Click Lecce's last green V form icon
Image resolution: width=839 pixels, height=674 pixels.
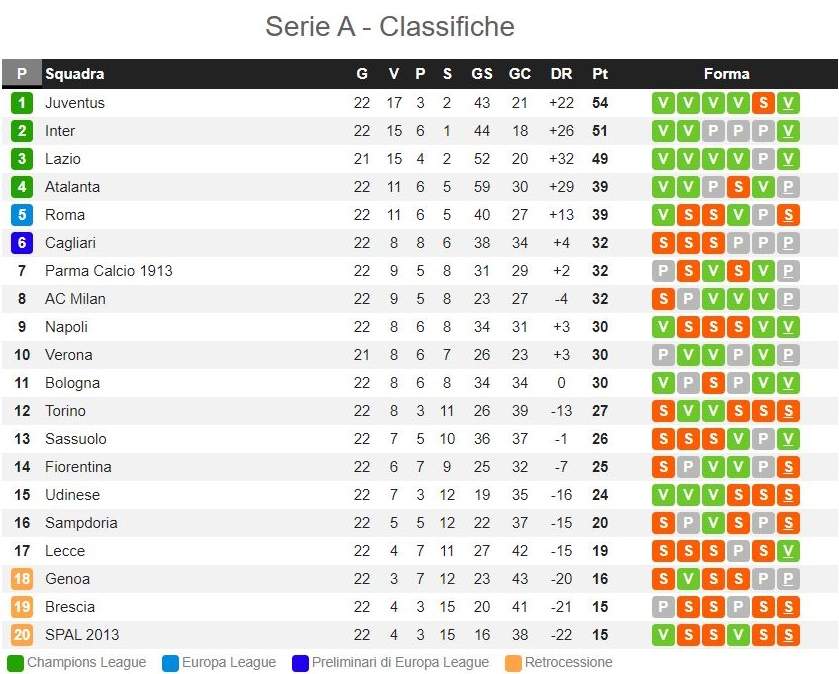(x=788, y=551)
